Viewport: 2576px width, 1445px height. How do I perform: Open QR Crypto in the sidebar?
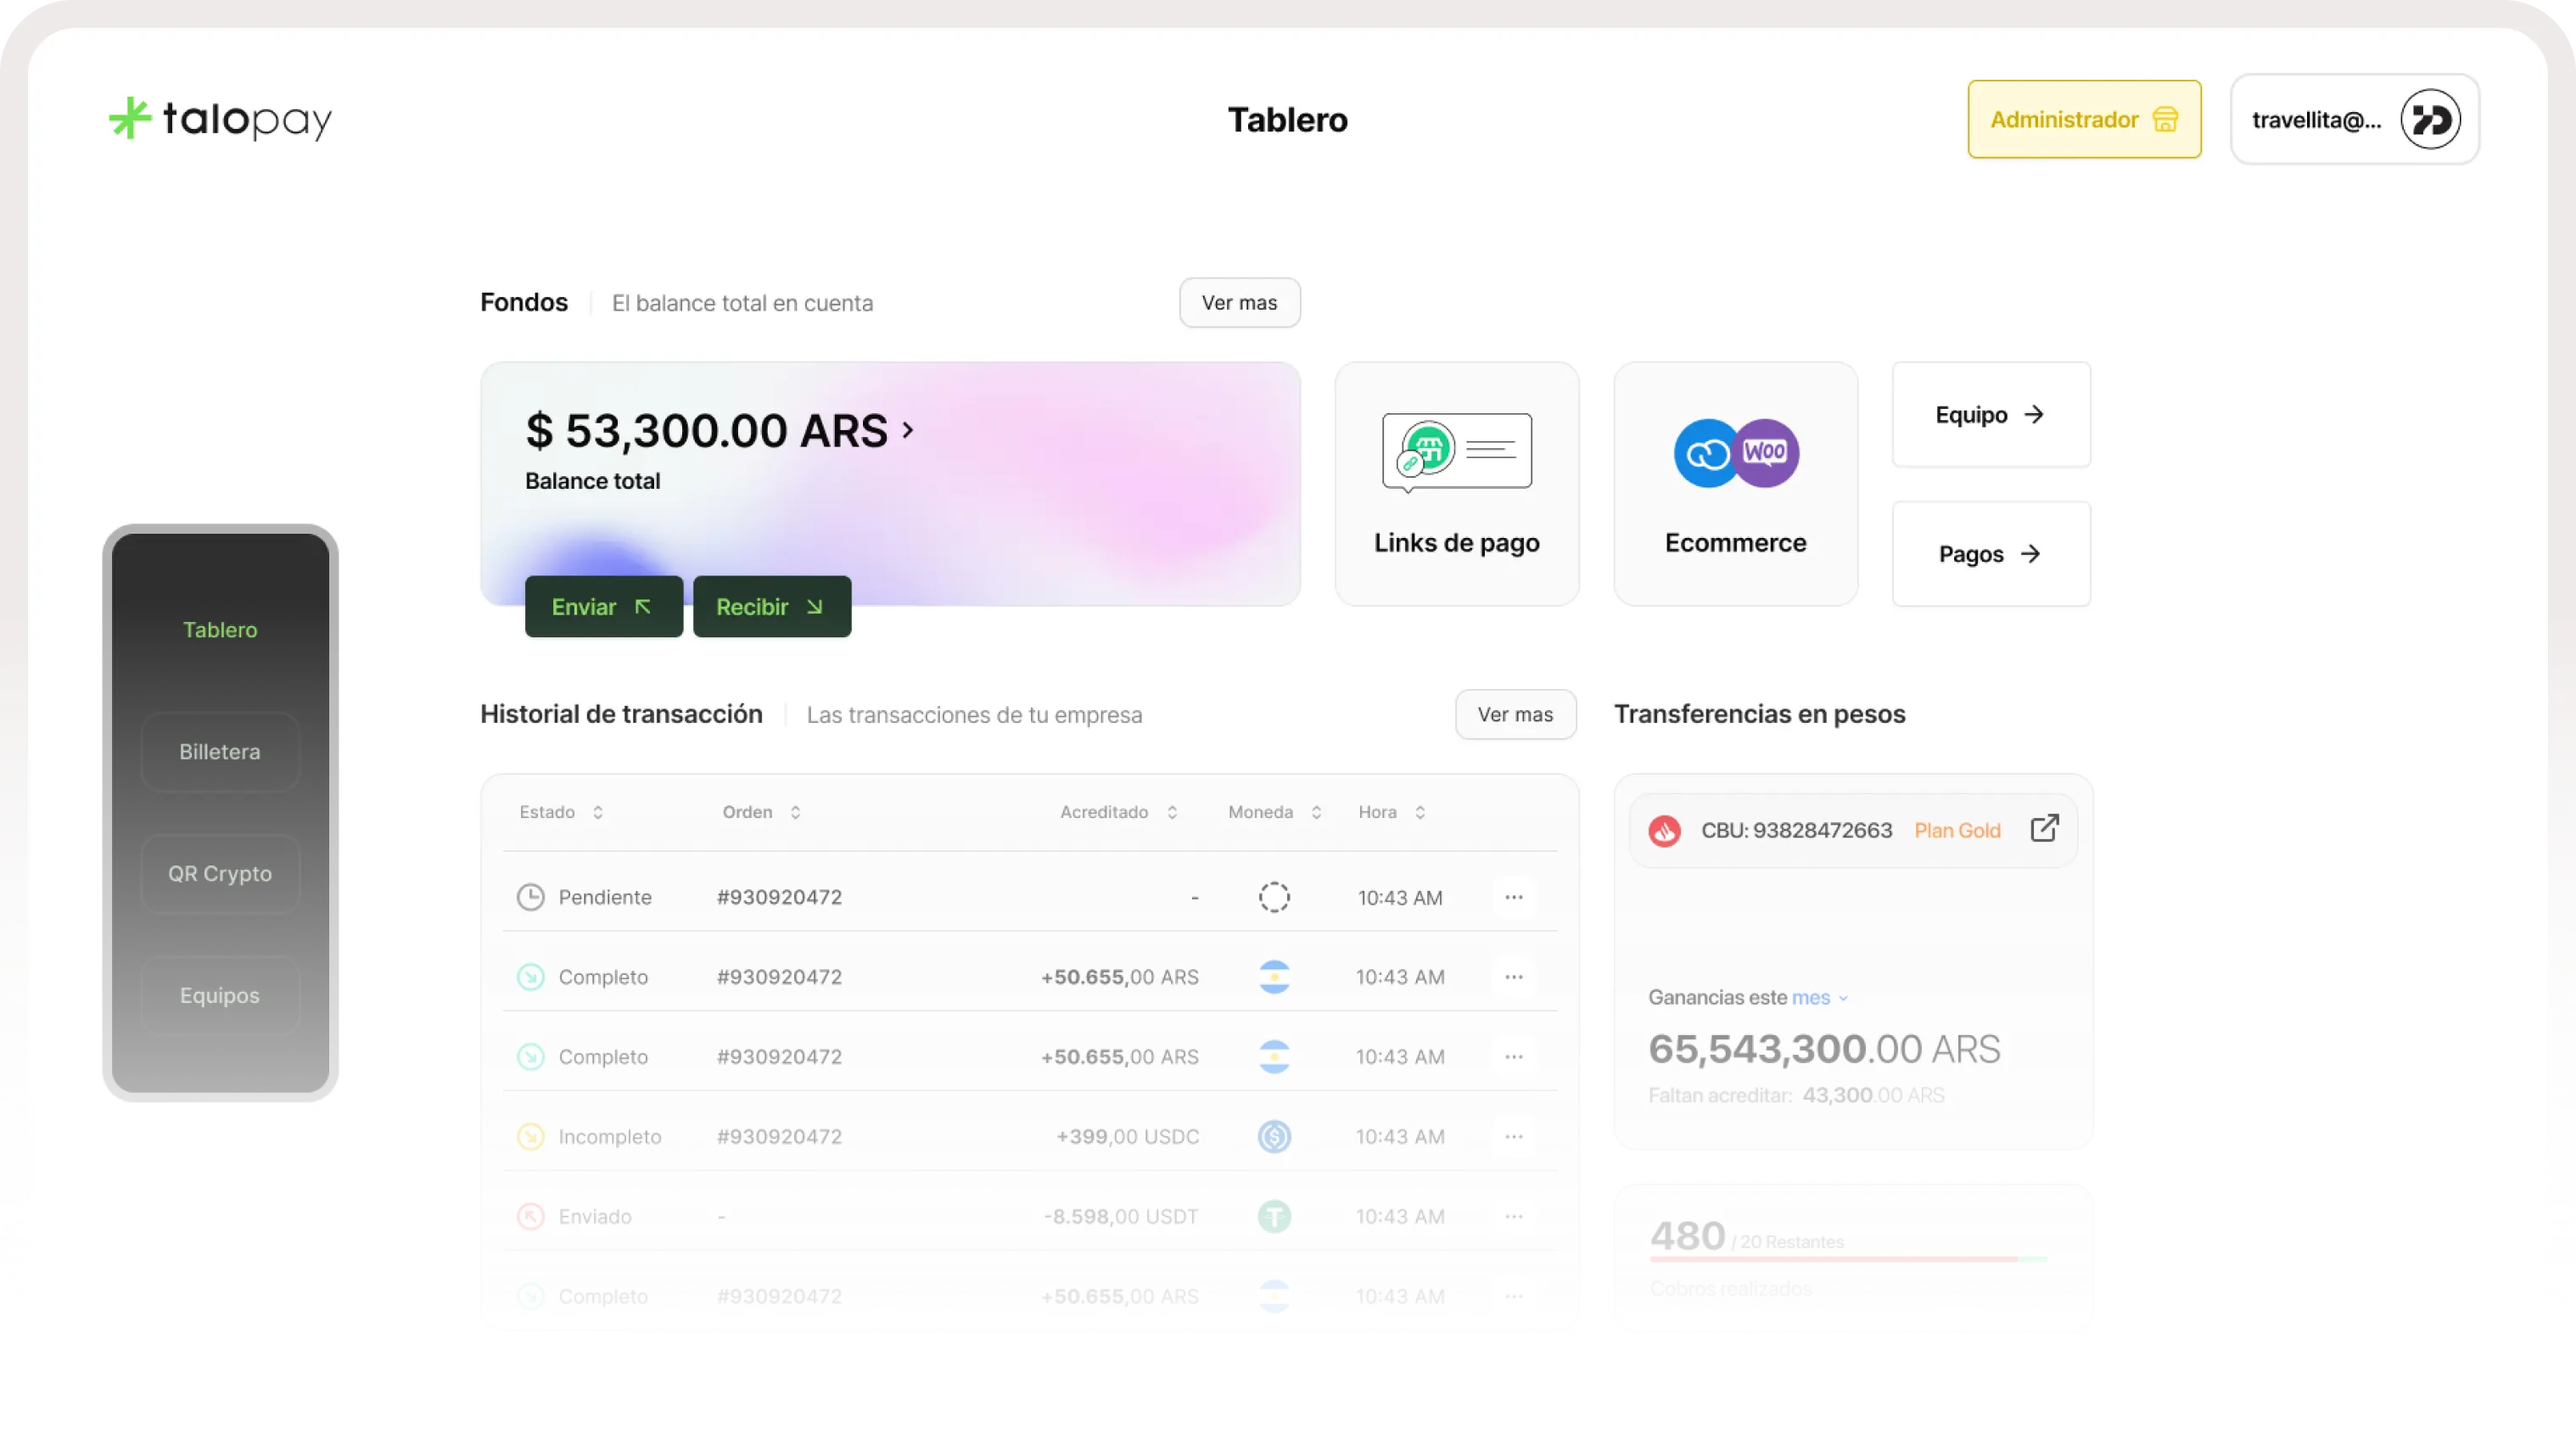[220, 874]
